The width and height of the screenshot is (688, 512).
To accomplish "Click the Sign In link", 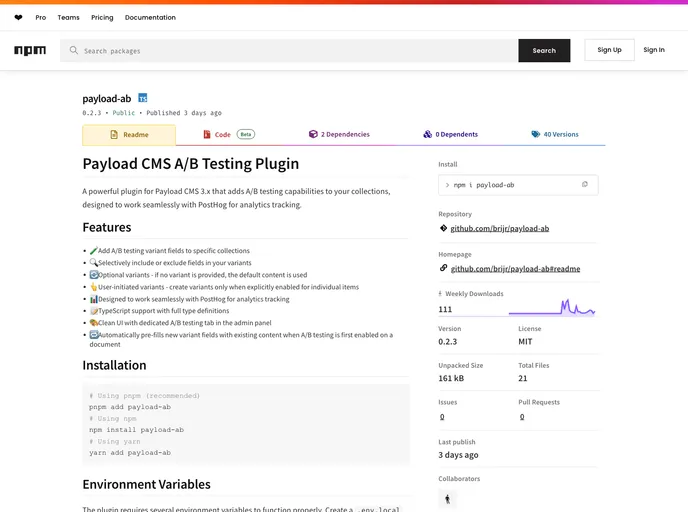I will 654,50.
